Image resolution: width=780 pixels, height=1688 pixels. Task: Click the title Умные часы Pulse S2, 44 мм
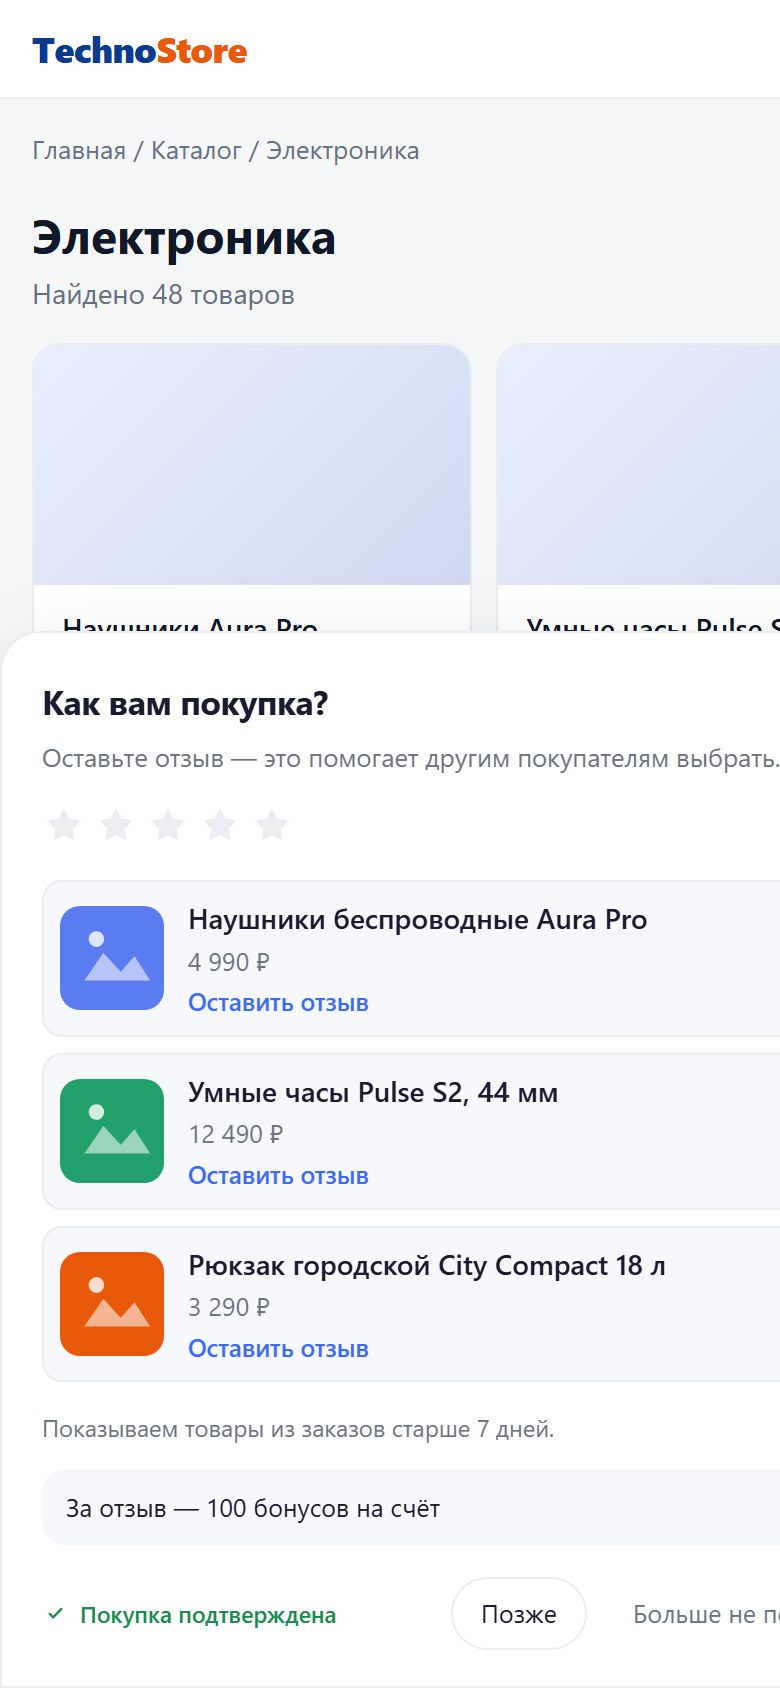(x=373, y=1093)
